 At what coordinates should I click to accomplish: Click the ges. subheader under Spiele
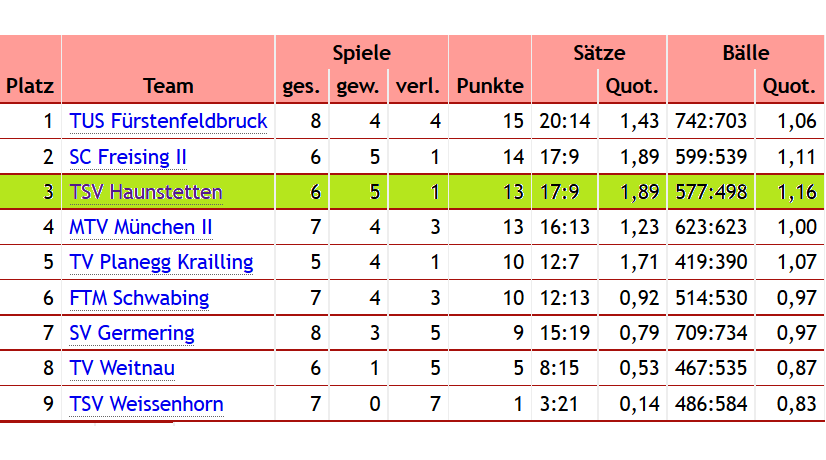click(301, 86)
